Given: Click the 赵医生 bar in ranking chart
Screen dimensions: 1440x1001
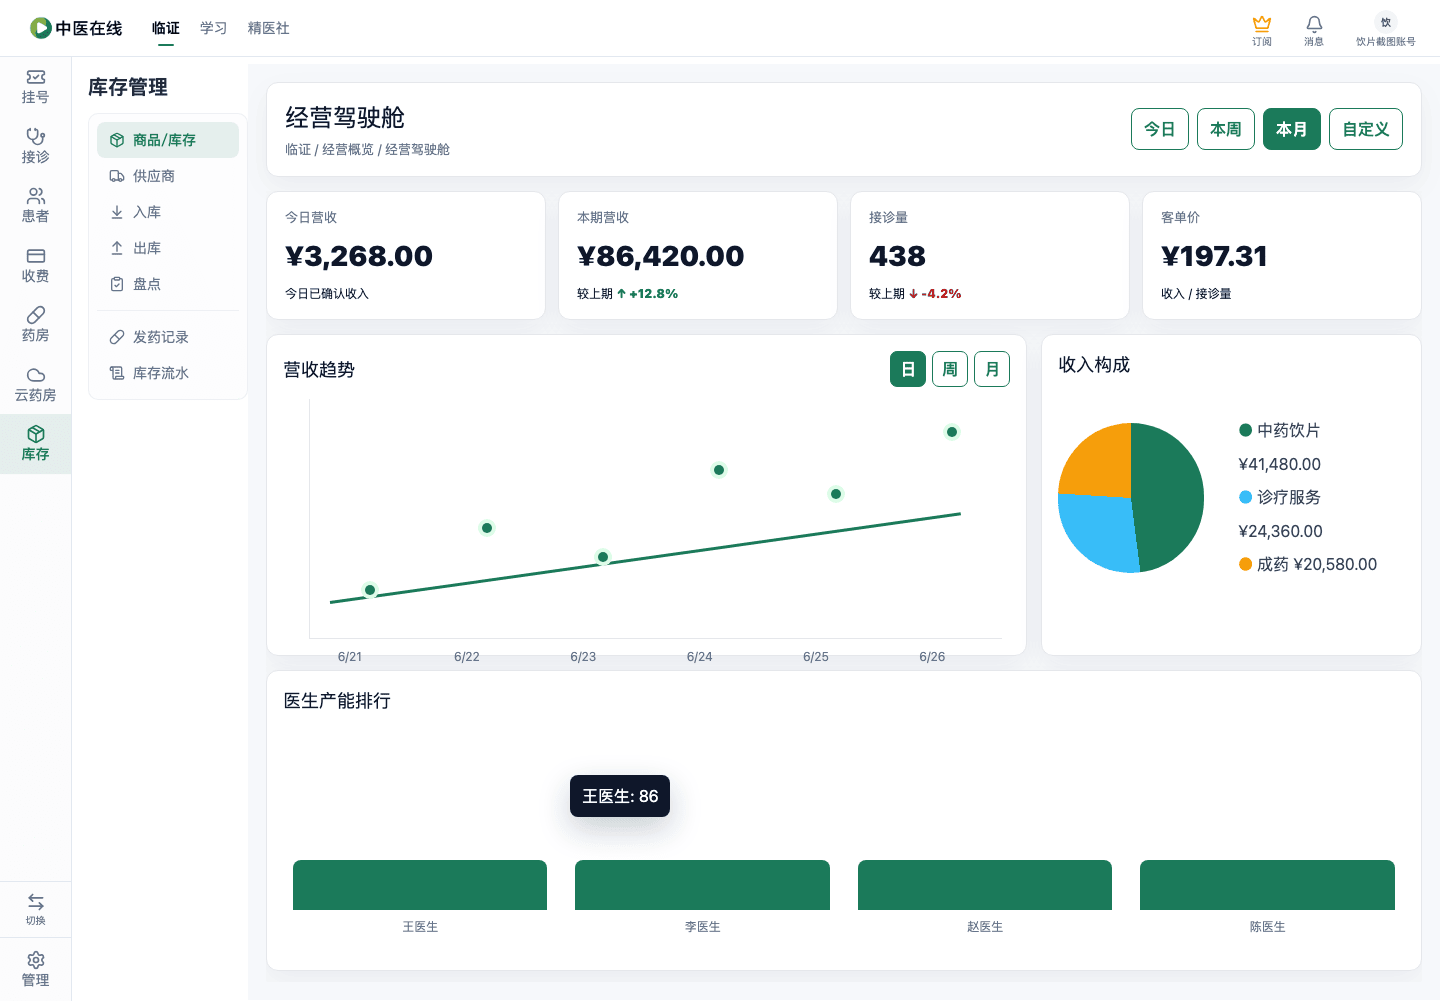Looking at the screenshot, I should coord(985,885).
